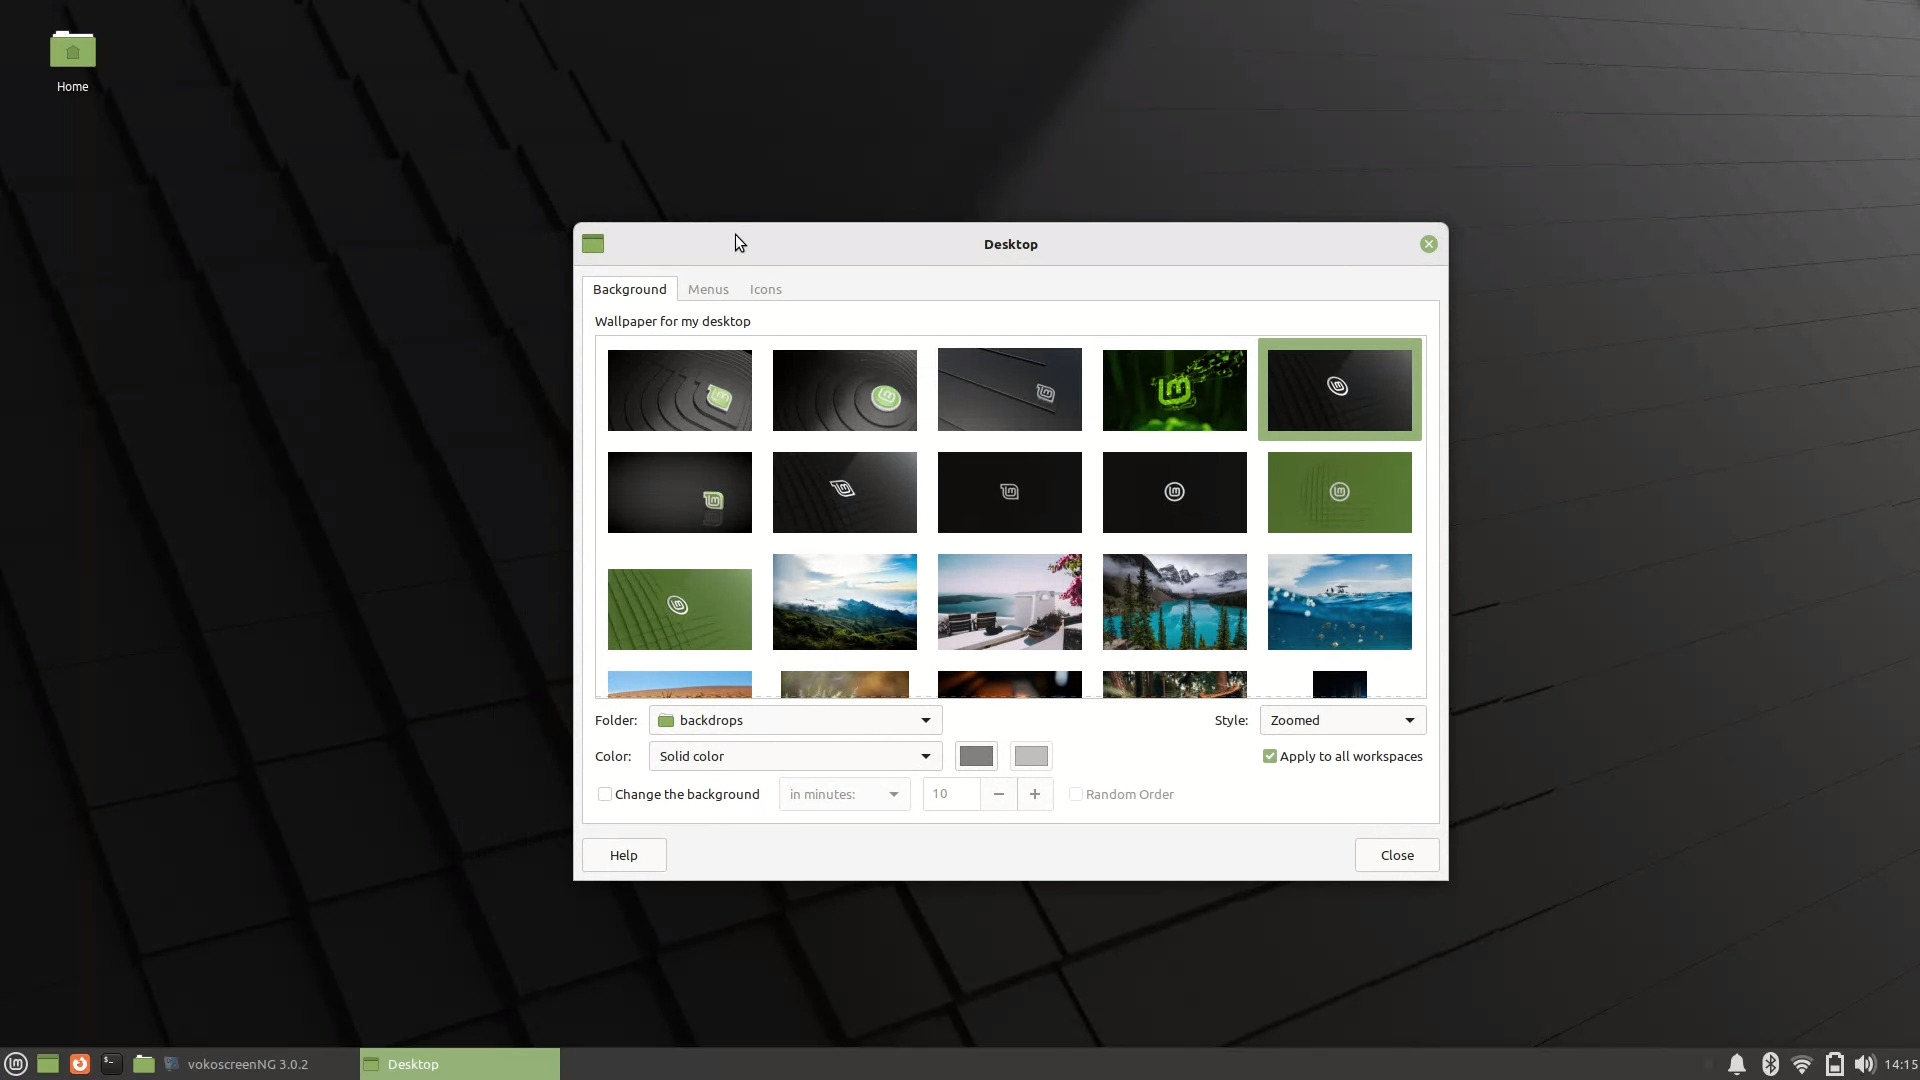Open the Wi-Fi network tray icon
Screen dimensions: 1920x1080
click(1802, 1063)
